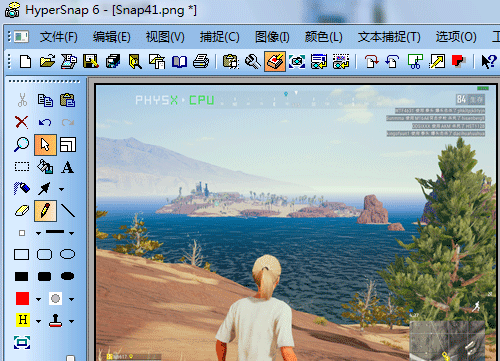
Task: Expand the eyedropper tool dropdown arrow
Action: pos(61,189)
